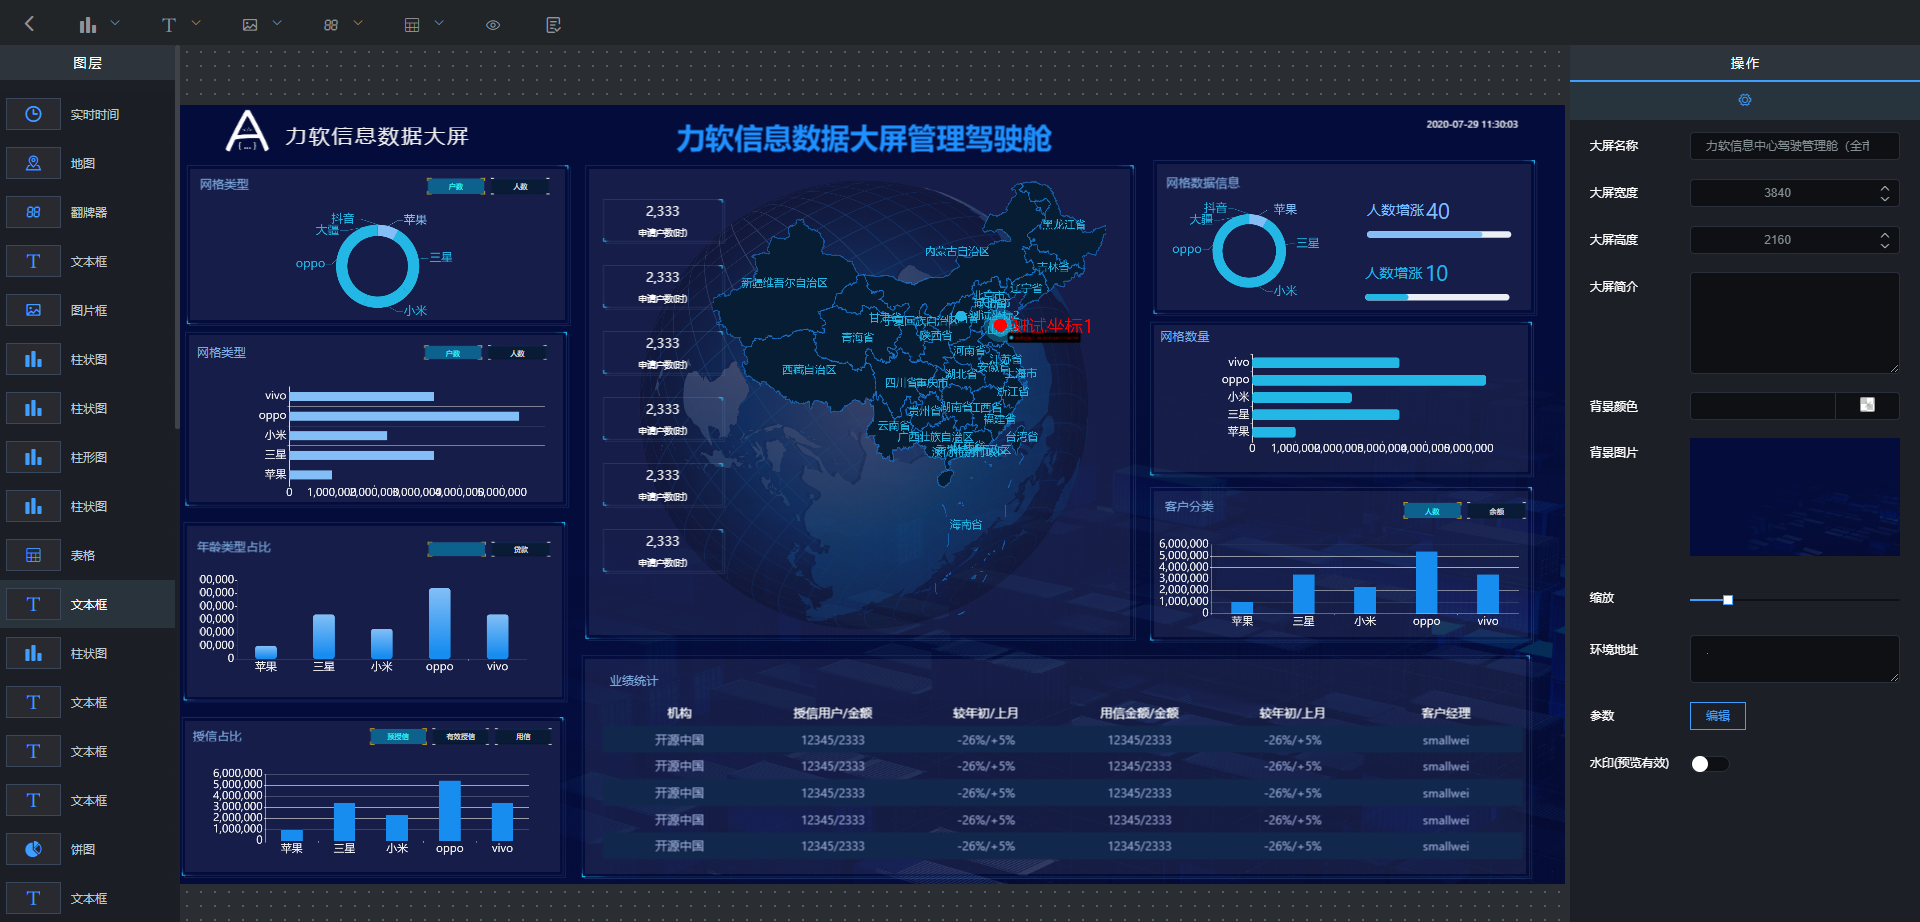Open the image insert tool
1920x922 pixels.
250,23
